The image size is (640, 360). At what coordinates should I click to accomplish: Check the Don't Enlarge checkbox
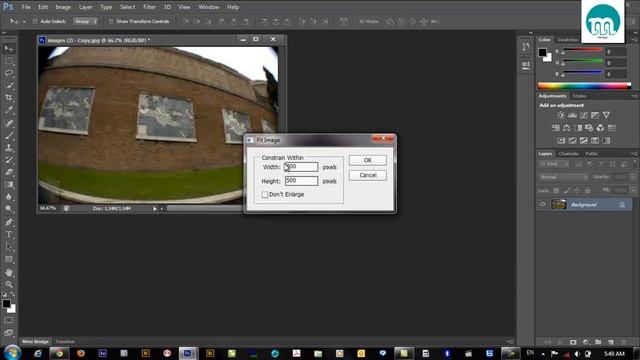pyautogui.click(x=264, y=195)
